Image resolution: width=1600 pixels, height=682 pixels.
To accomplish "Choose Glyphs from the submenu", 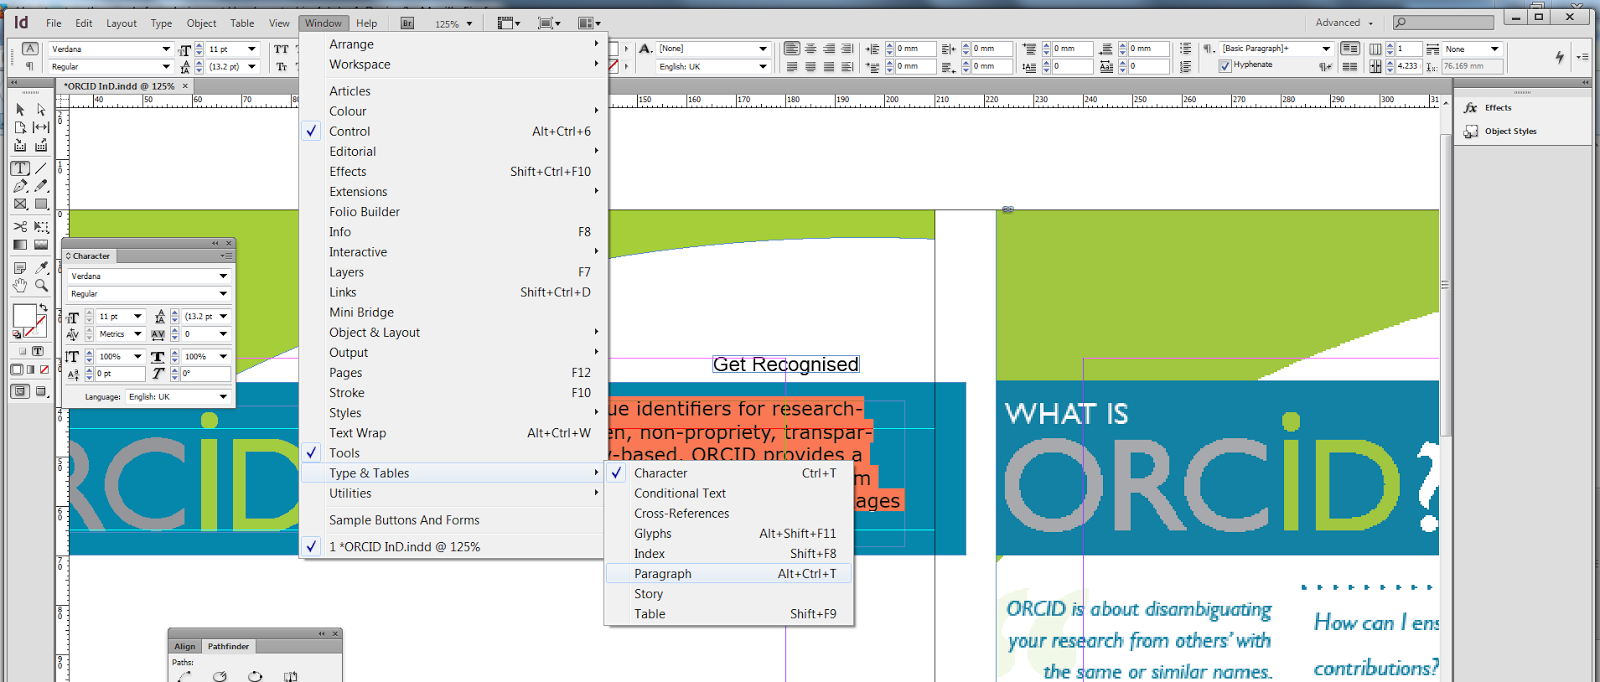I will click(x=729, y=534).
